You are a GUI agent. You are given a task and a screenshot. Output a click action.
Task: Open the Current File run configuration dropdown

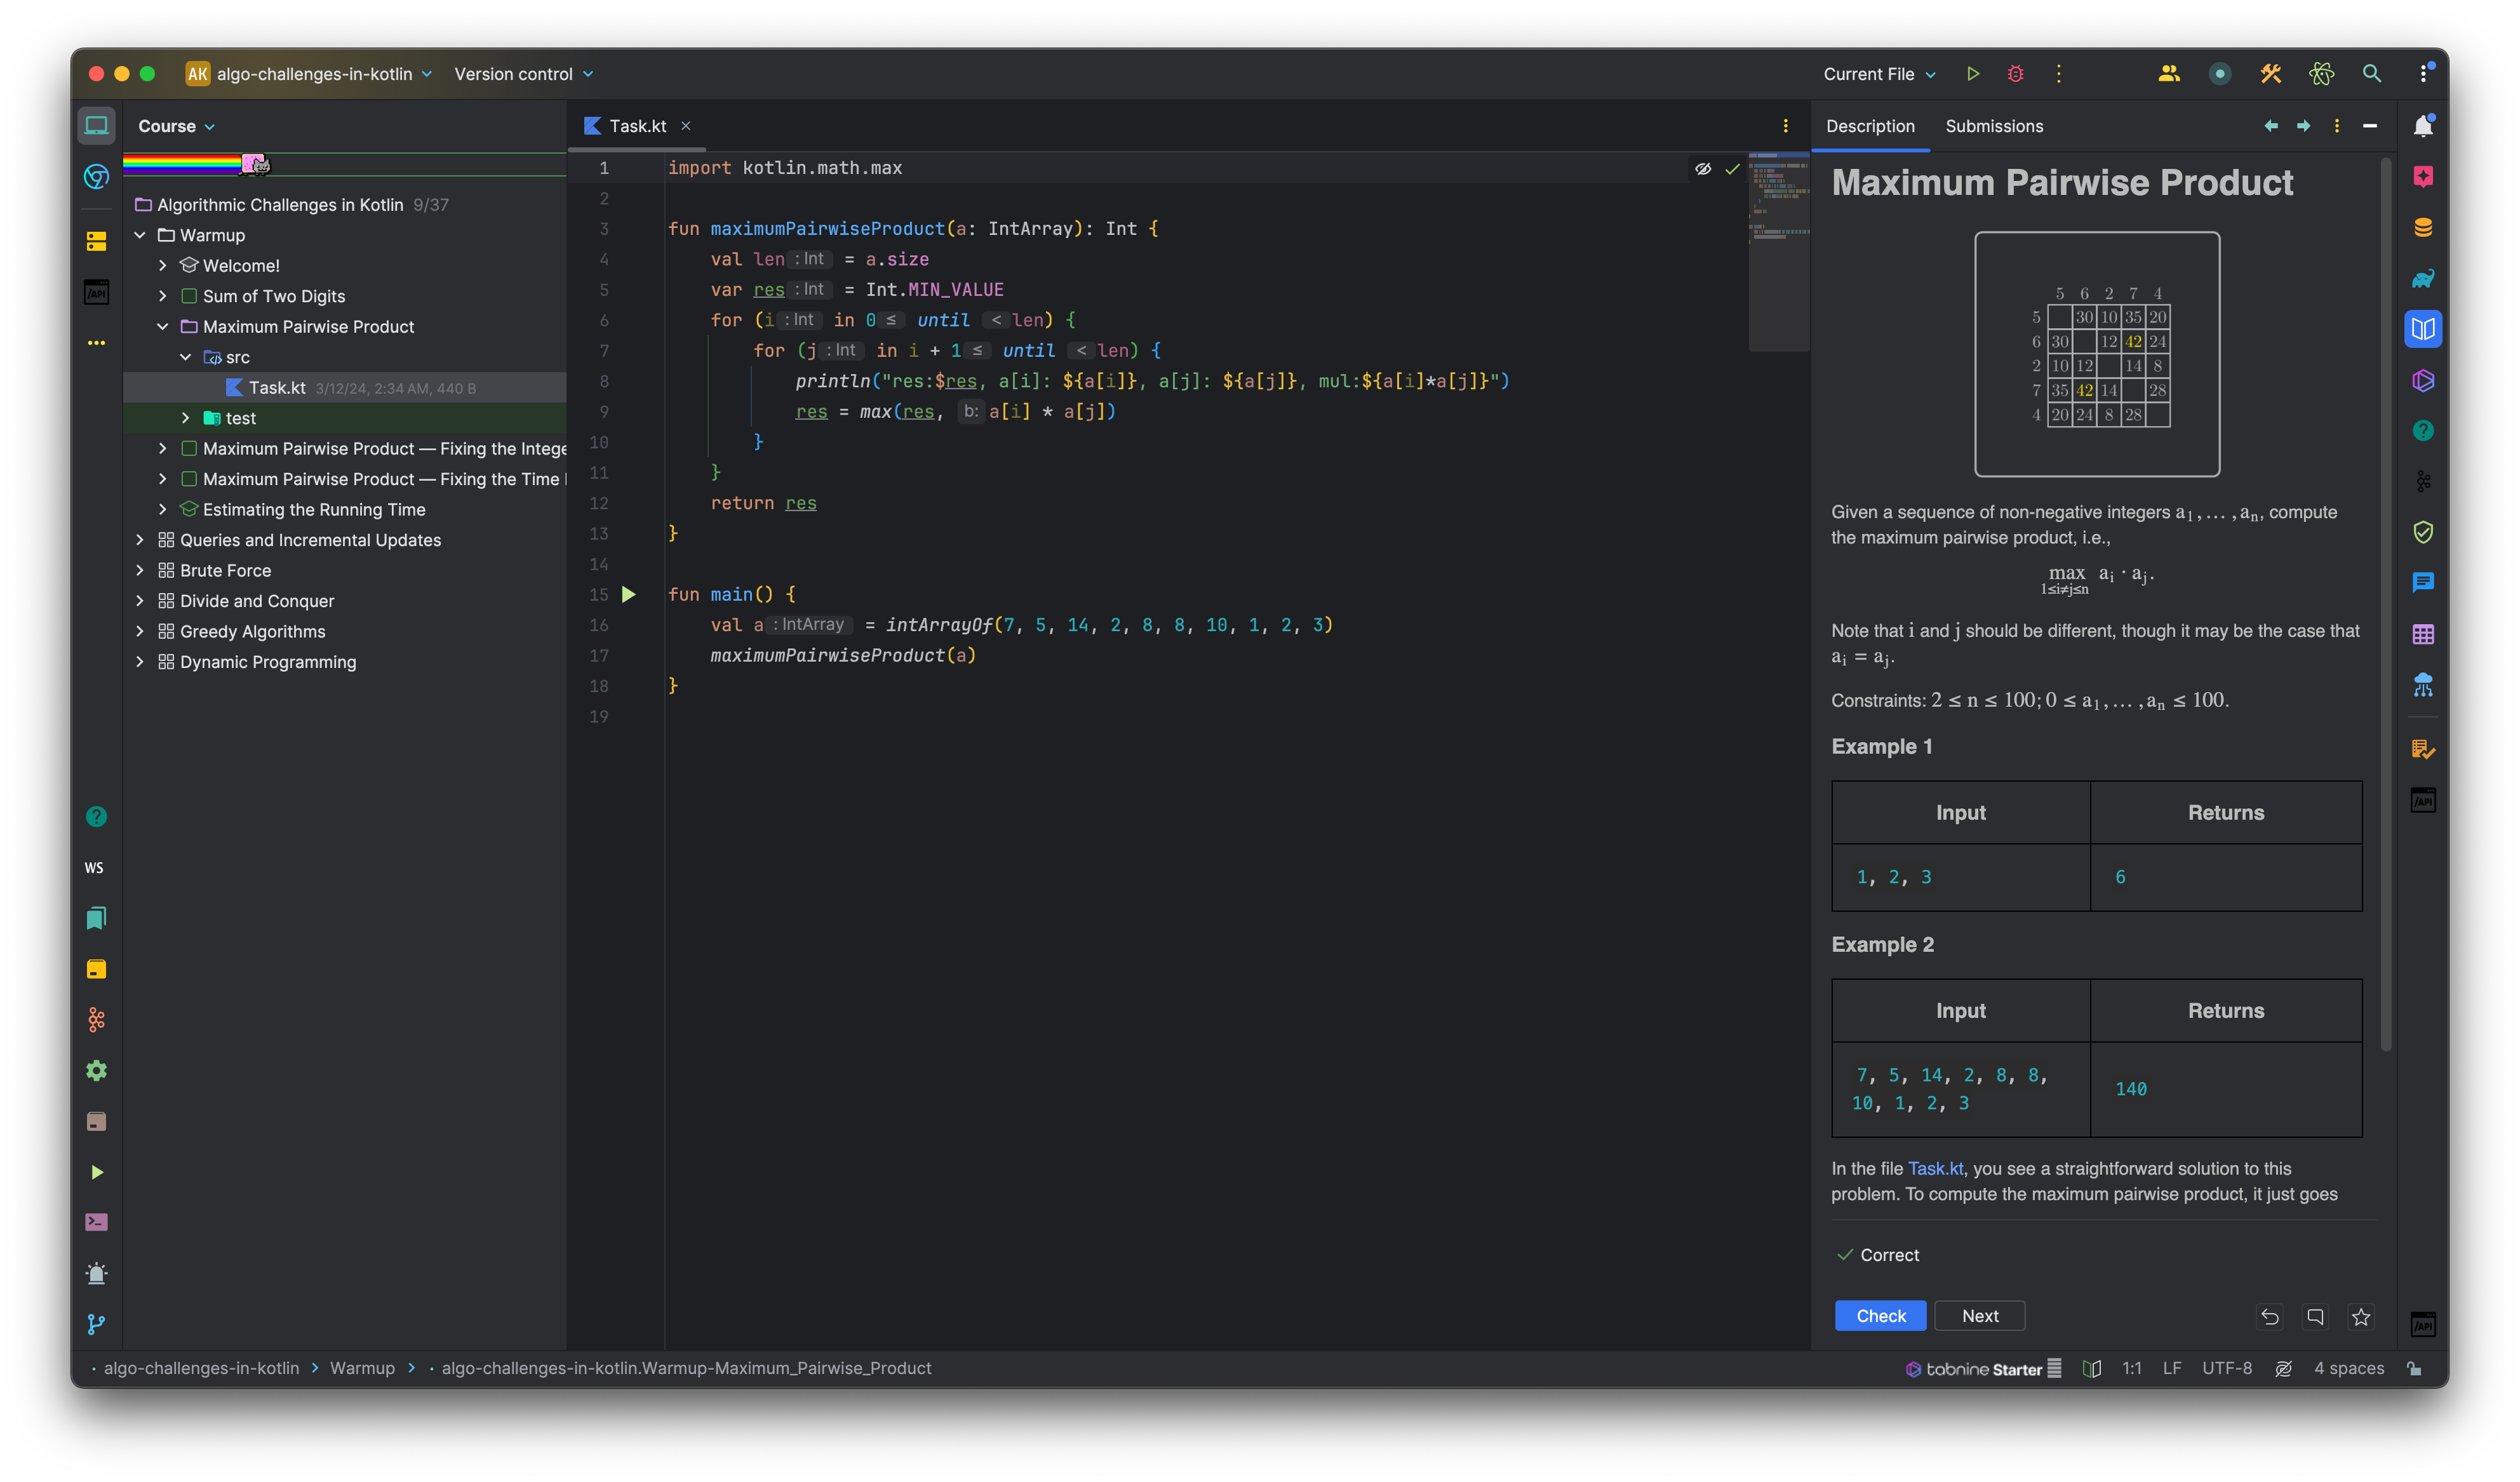1879,74
